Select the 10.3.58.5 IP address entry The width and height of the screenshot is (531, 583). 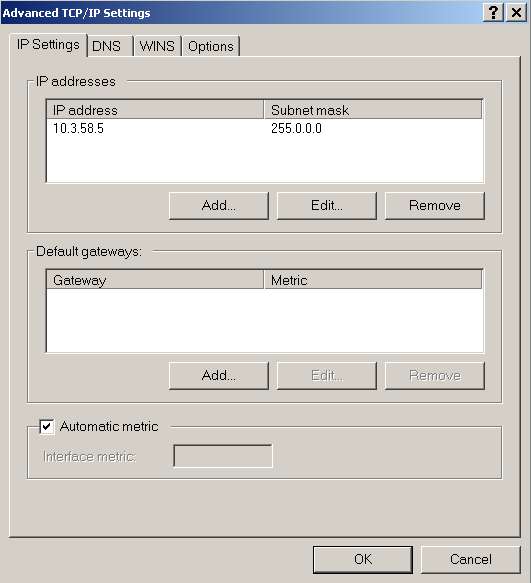click(x=78, y=129)
